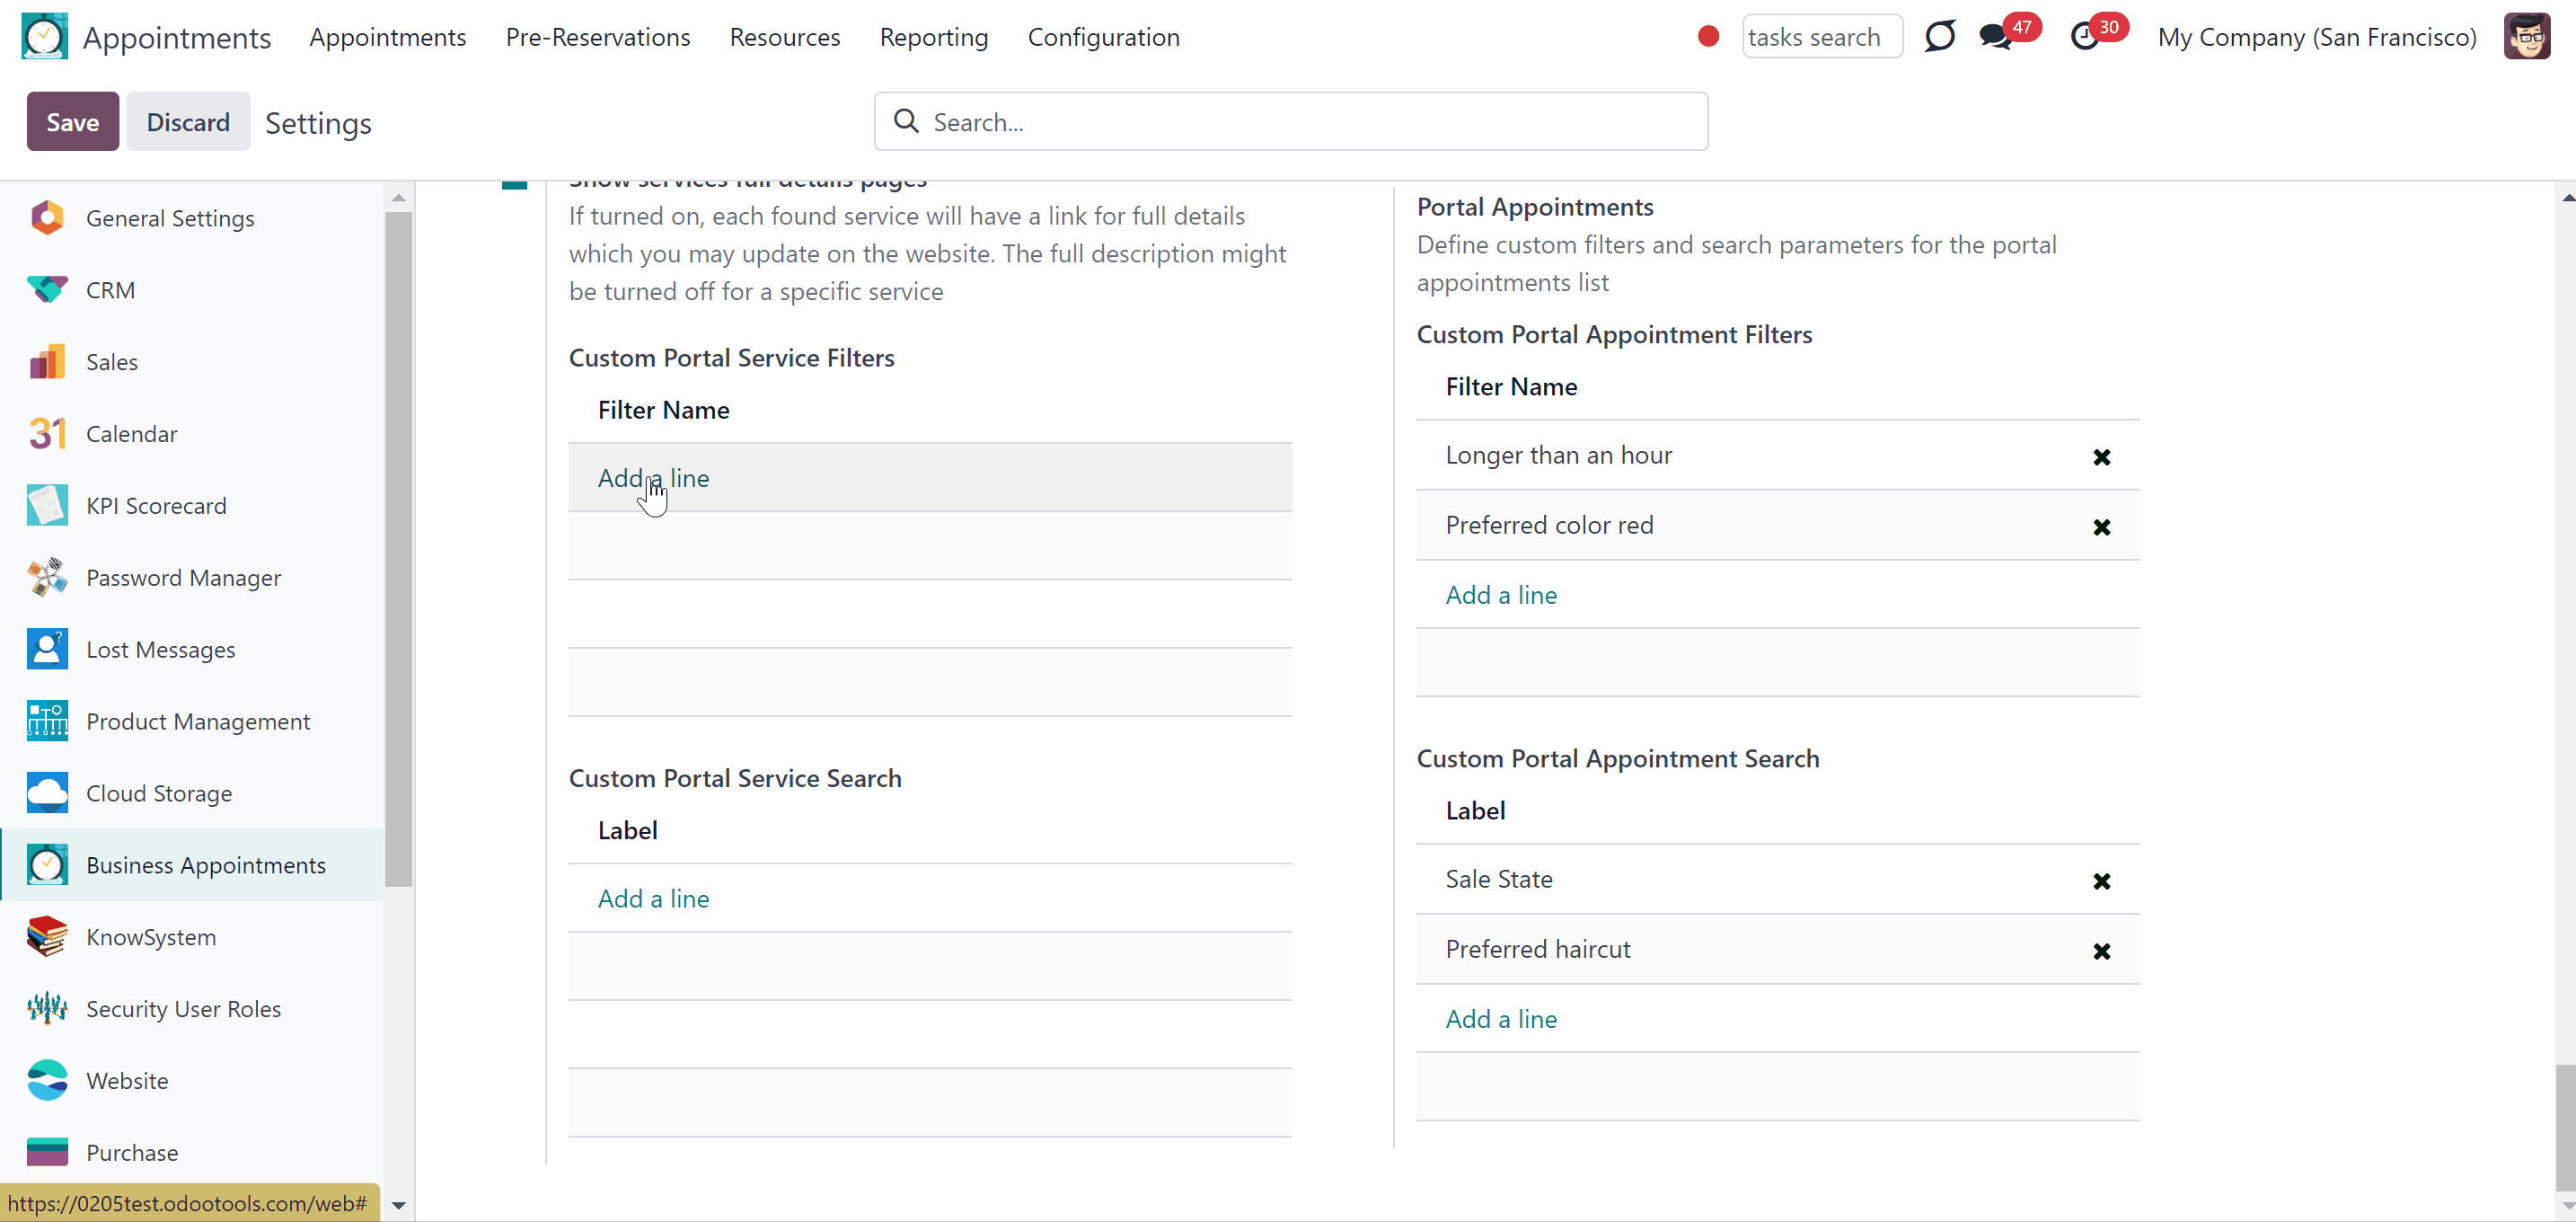Select the Sales bar chart icon
This screenshot has width=2576, height=1222.
(x=47, y=362)
